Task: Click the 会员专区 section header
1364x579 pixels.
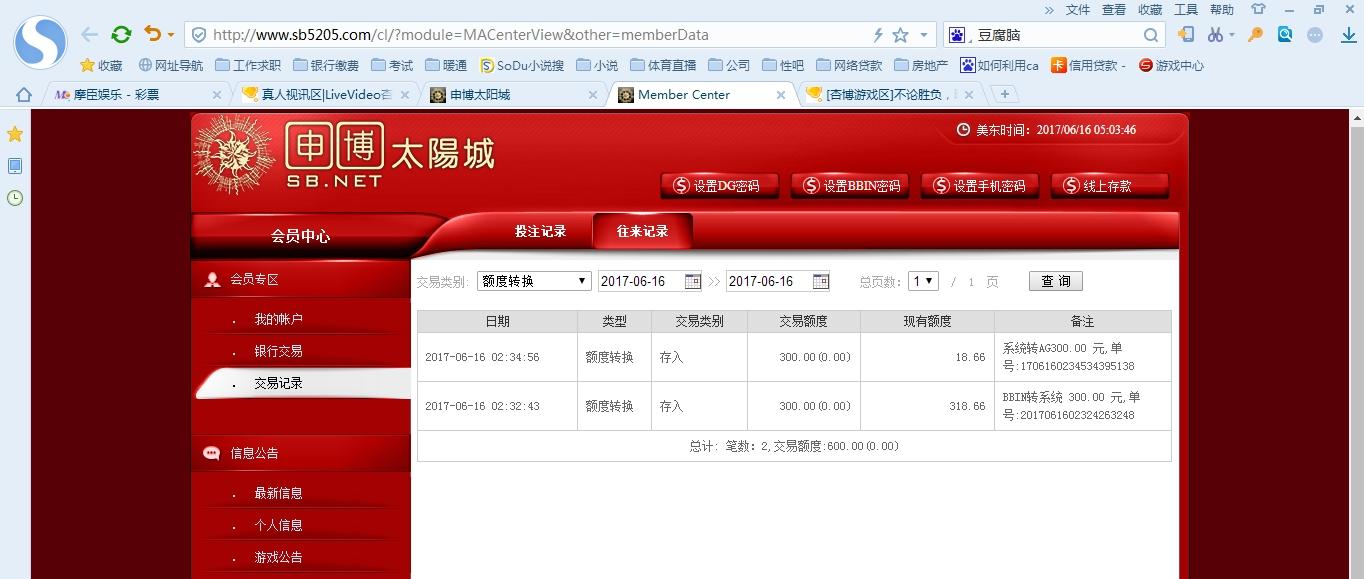Action: [301, 280]
